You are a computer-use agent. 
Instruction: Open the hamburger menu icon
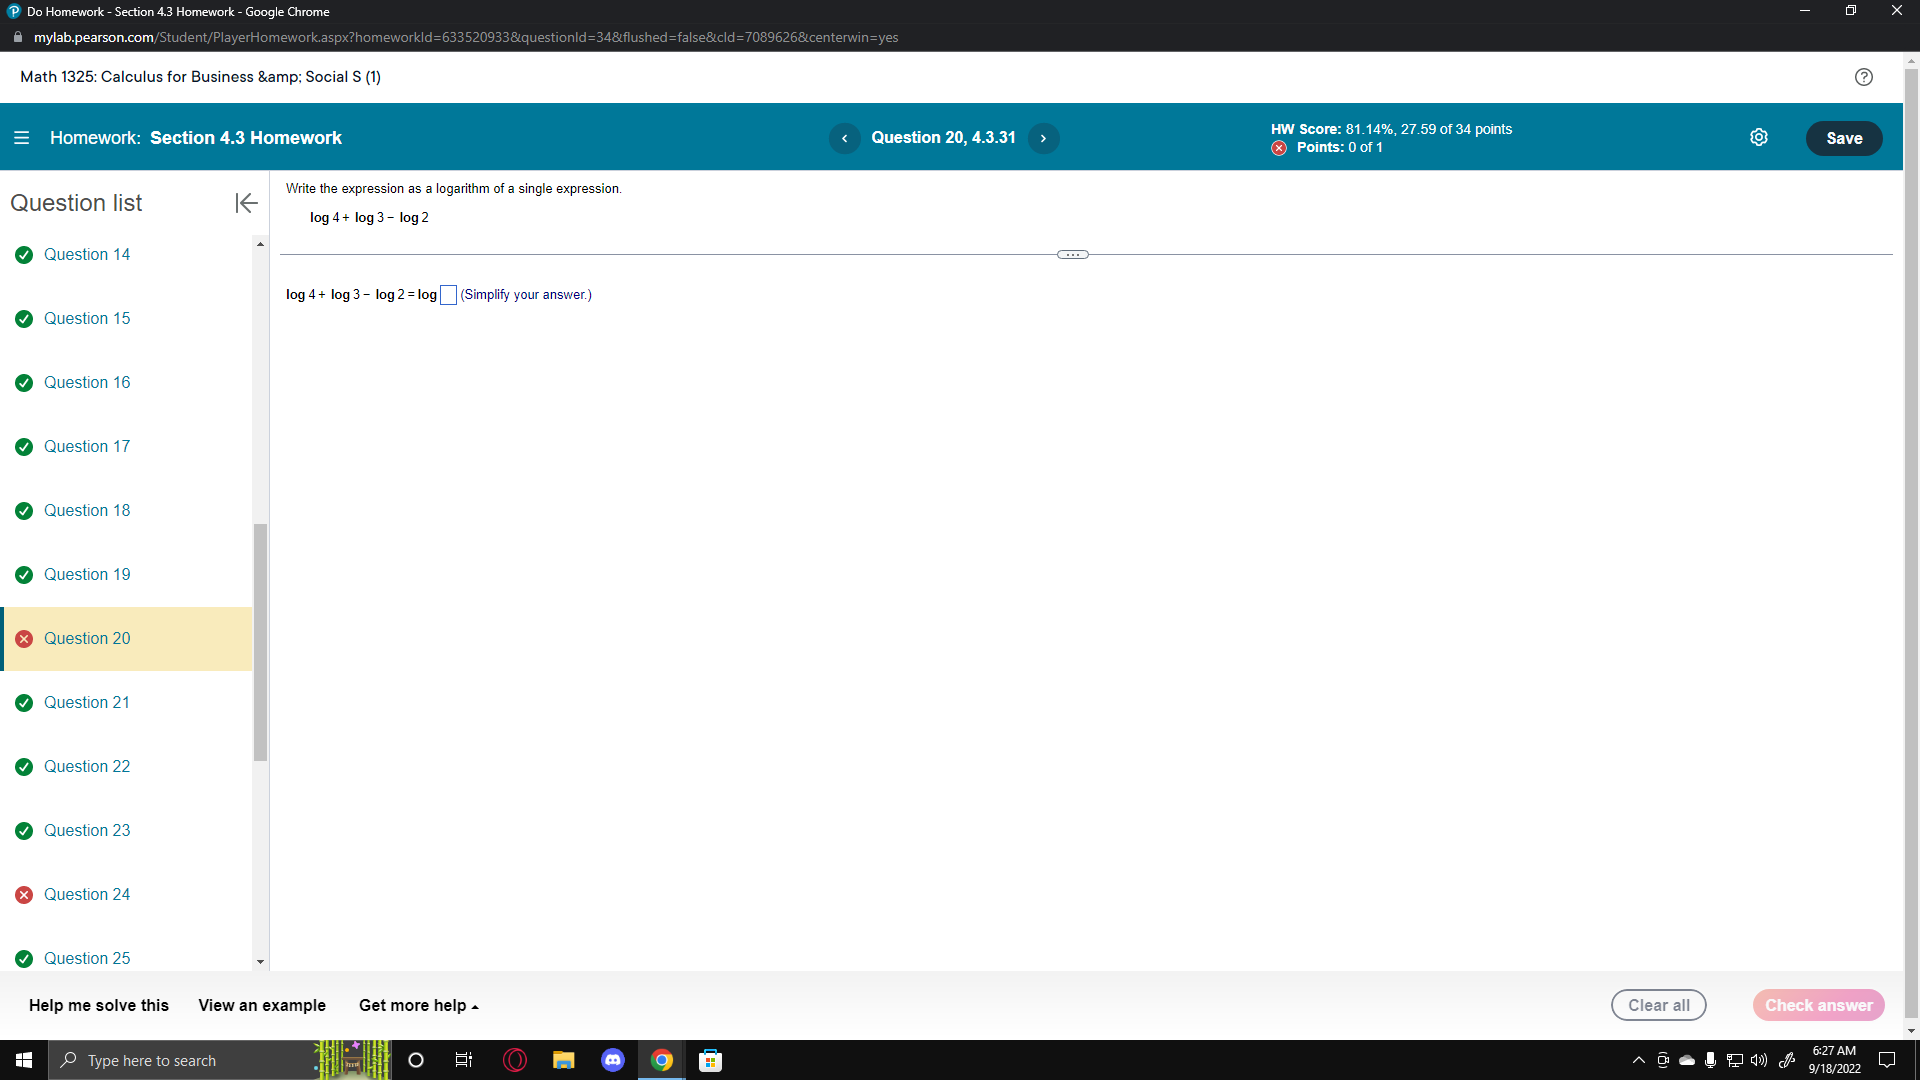[x=21, y=138]
